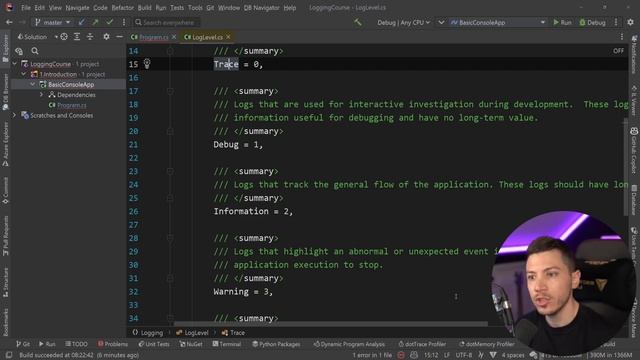Open the VCS more options dots

[x=124, y=22]
